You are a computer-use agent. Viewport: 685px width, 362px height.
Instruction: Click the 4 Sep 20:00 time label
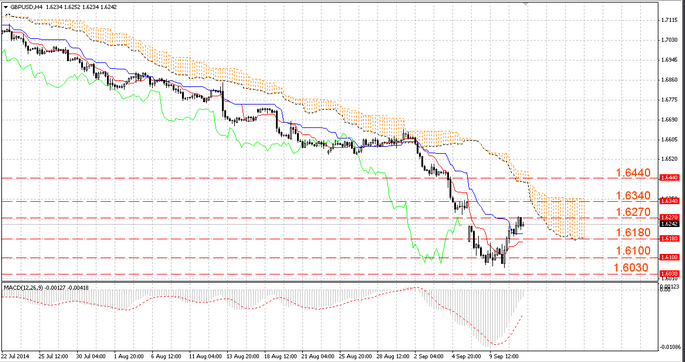pyautogui.click(x=465, y=356)
